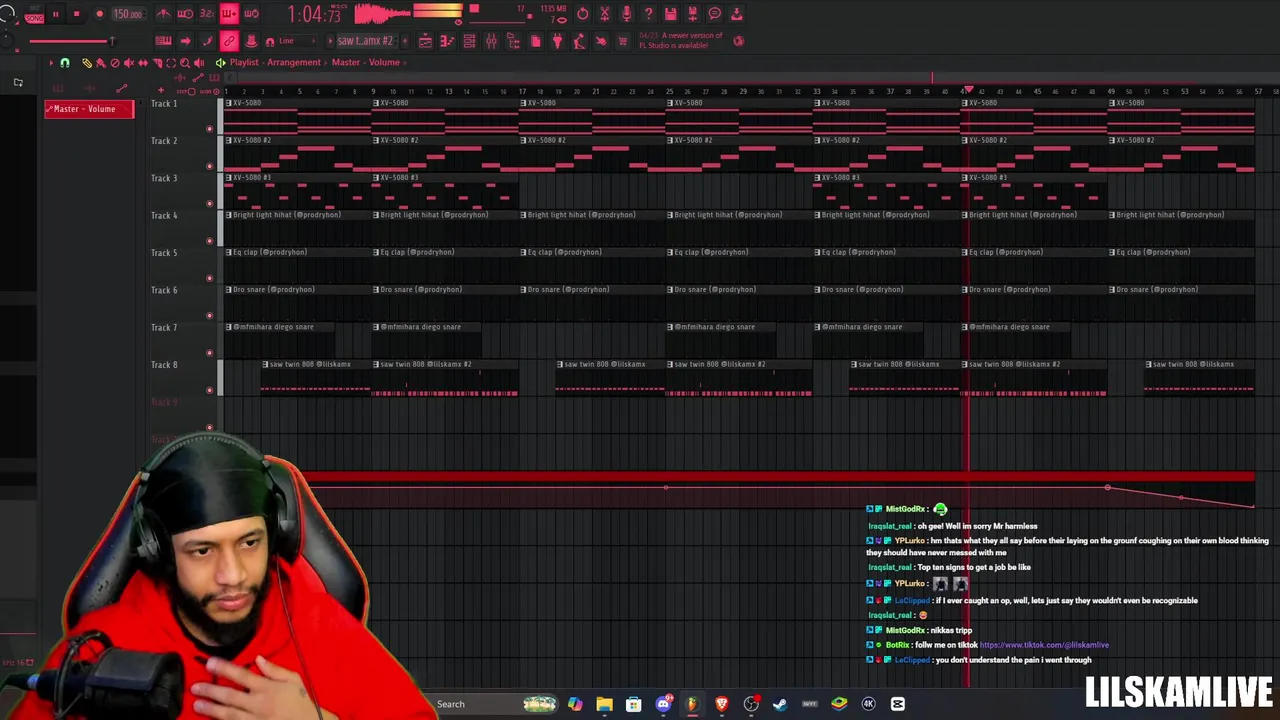Viewport: 1280px width, 720px height.
Task: Switch the PAT/SONG mode button
Action: [34, 14]
